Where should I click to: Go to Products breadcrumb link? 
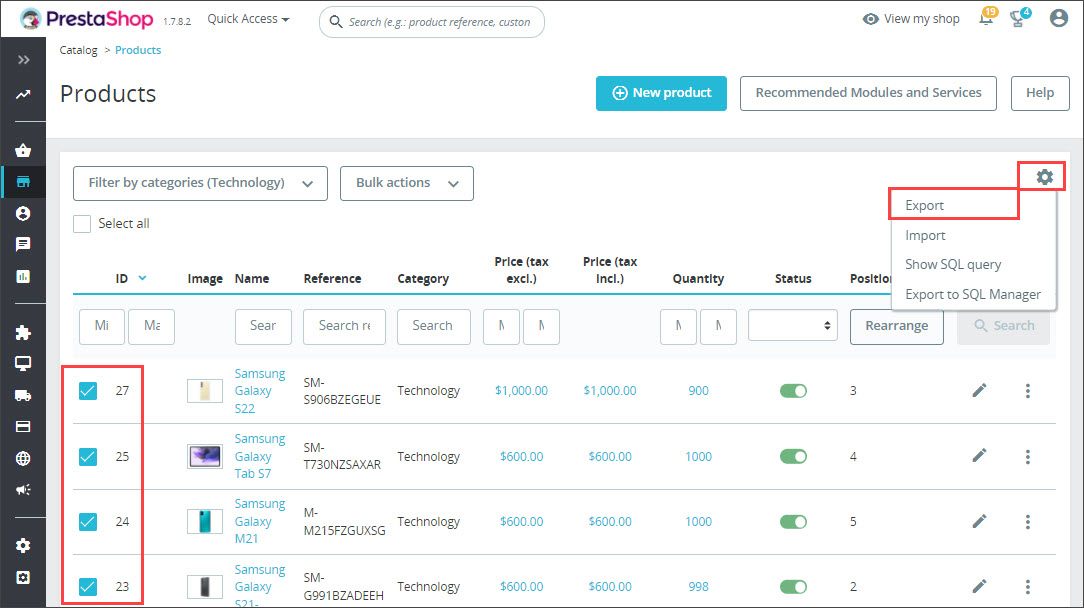(138, 50)
